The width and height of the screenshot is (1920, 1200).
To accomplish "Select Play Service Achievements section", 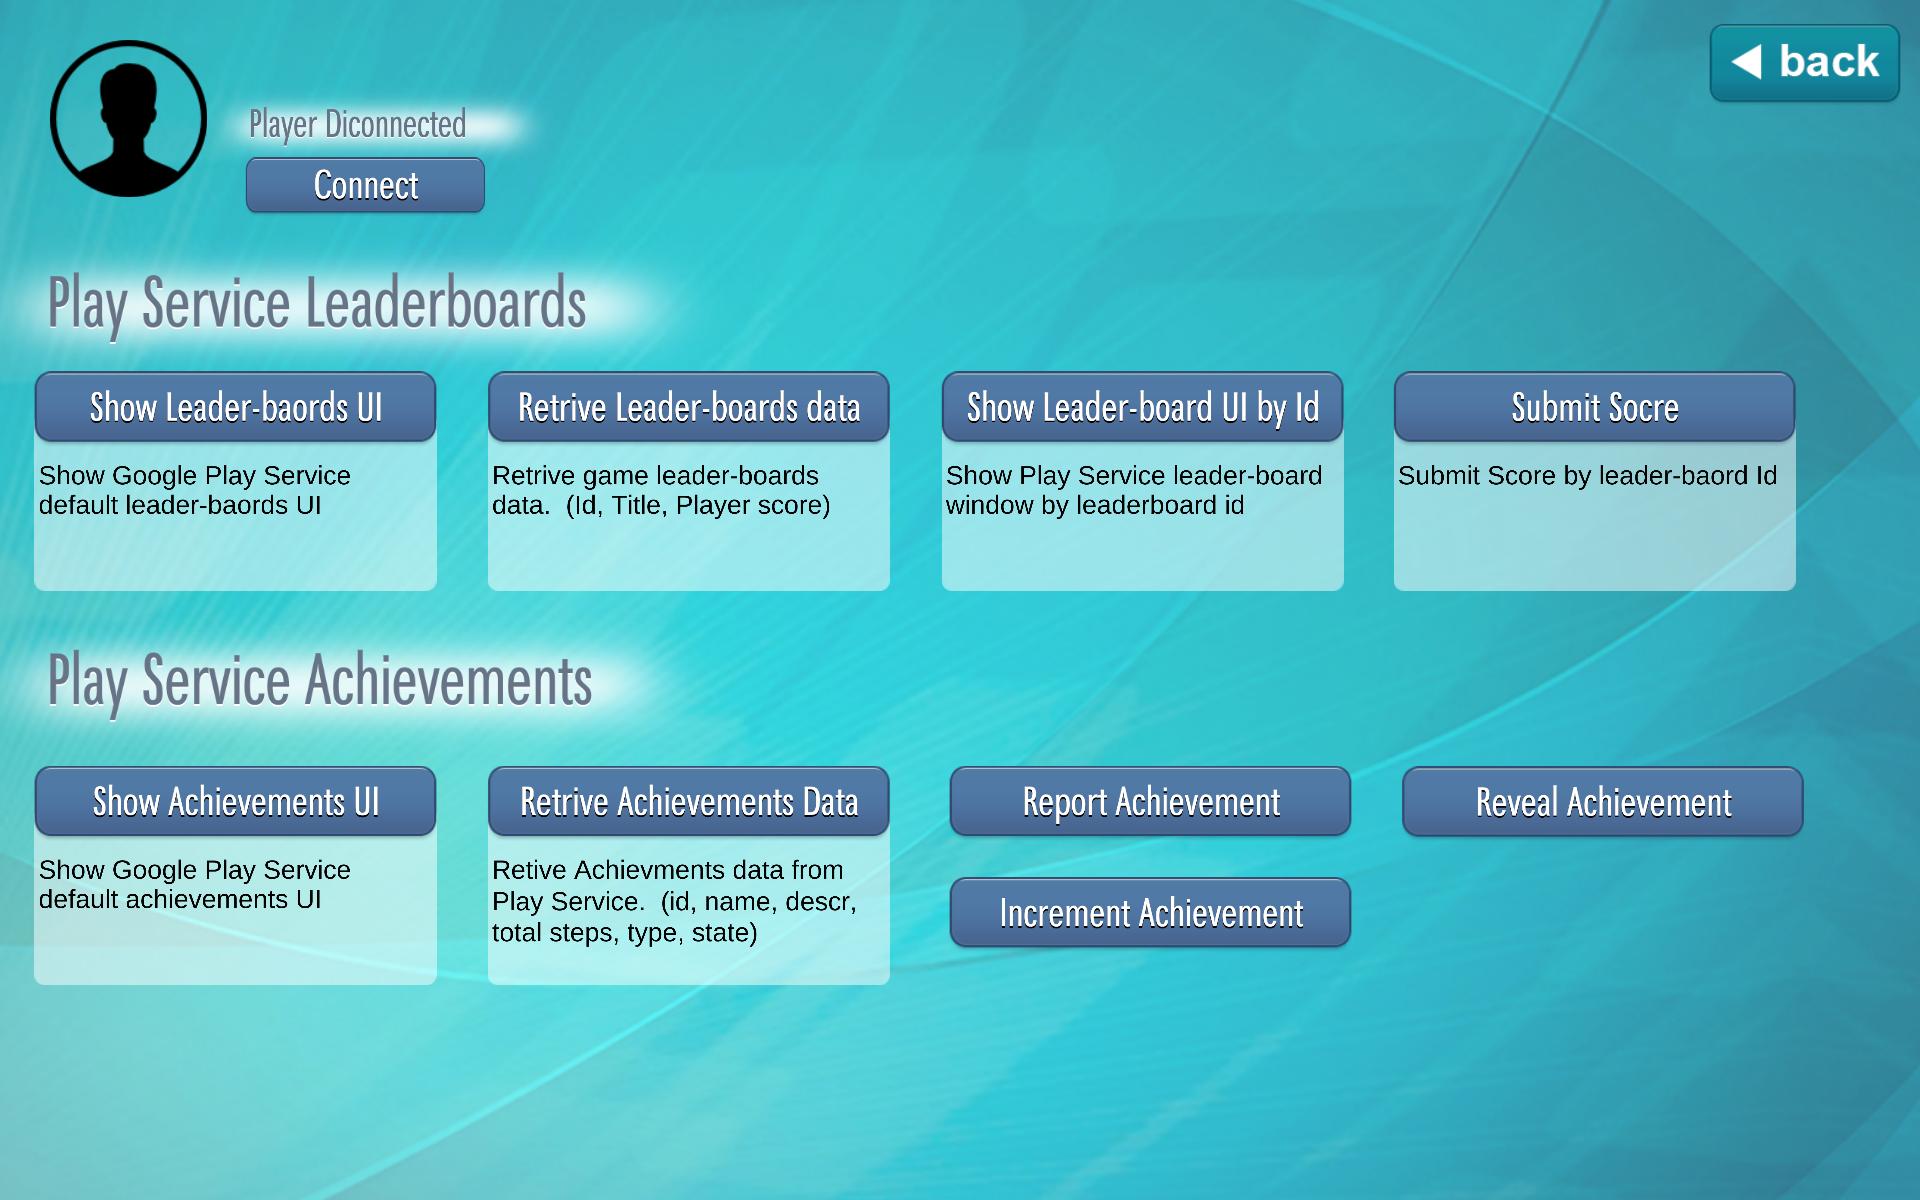I will (x=318, y=677).
